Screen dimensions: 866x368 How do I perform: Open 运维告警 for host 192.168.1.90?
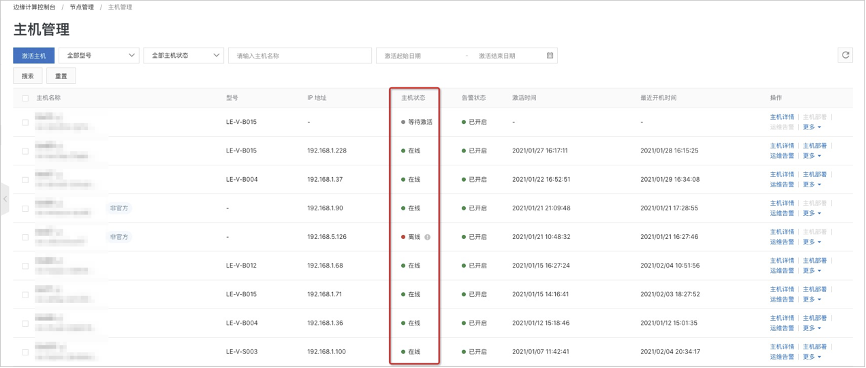782,213
